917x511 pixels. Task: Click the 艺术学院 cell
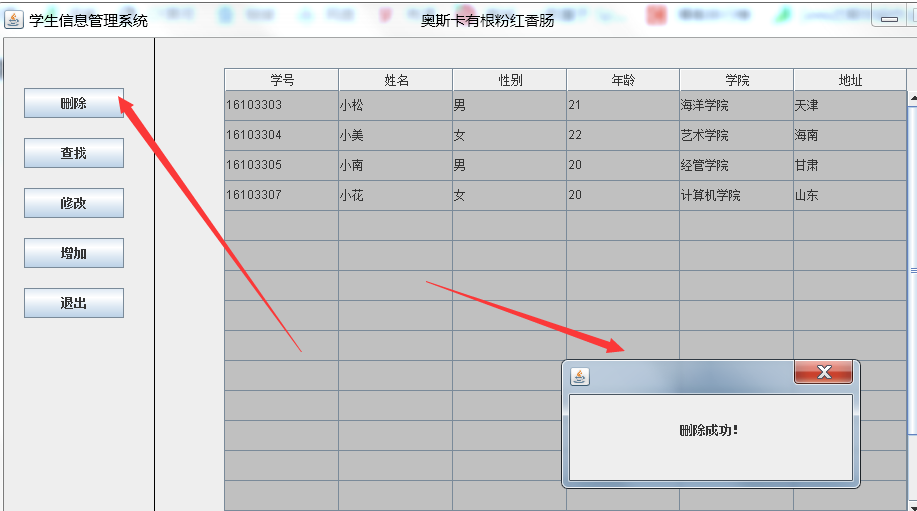(x=736, y=135)
